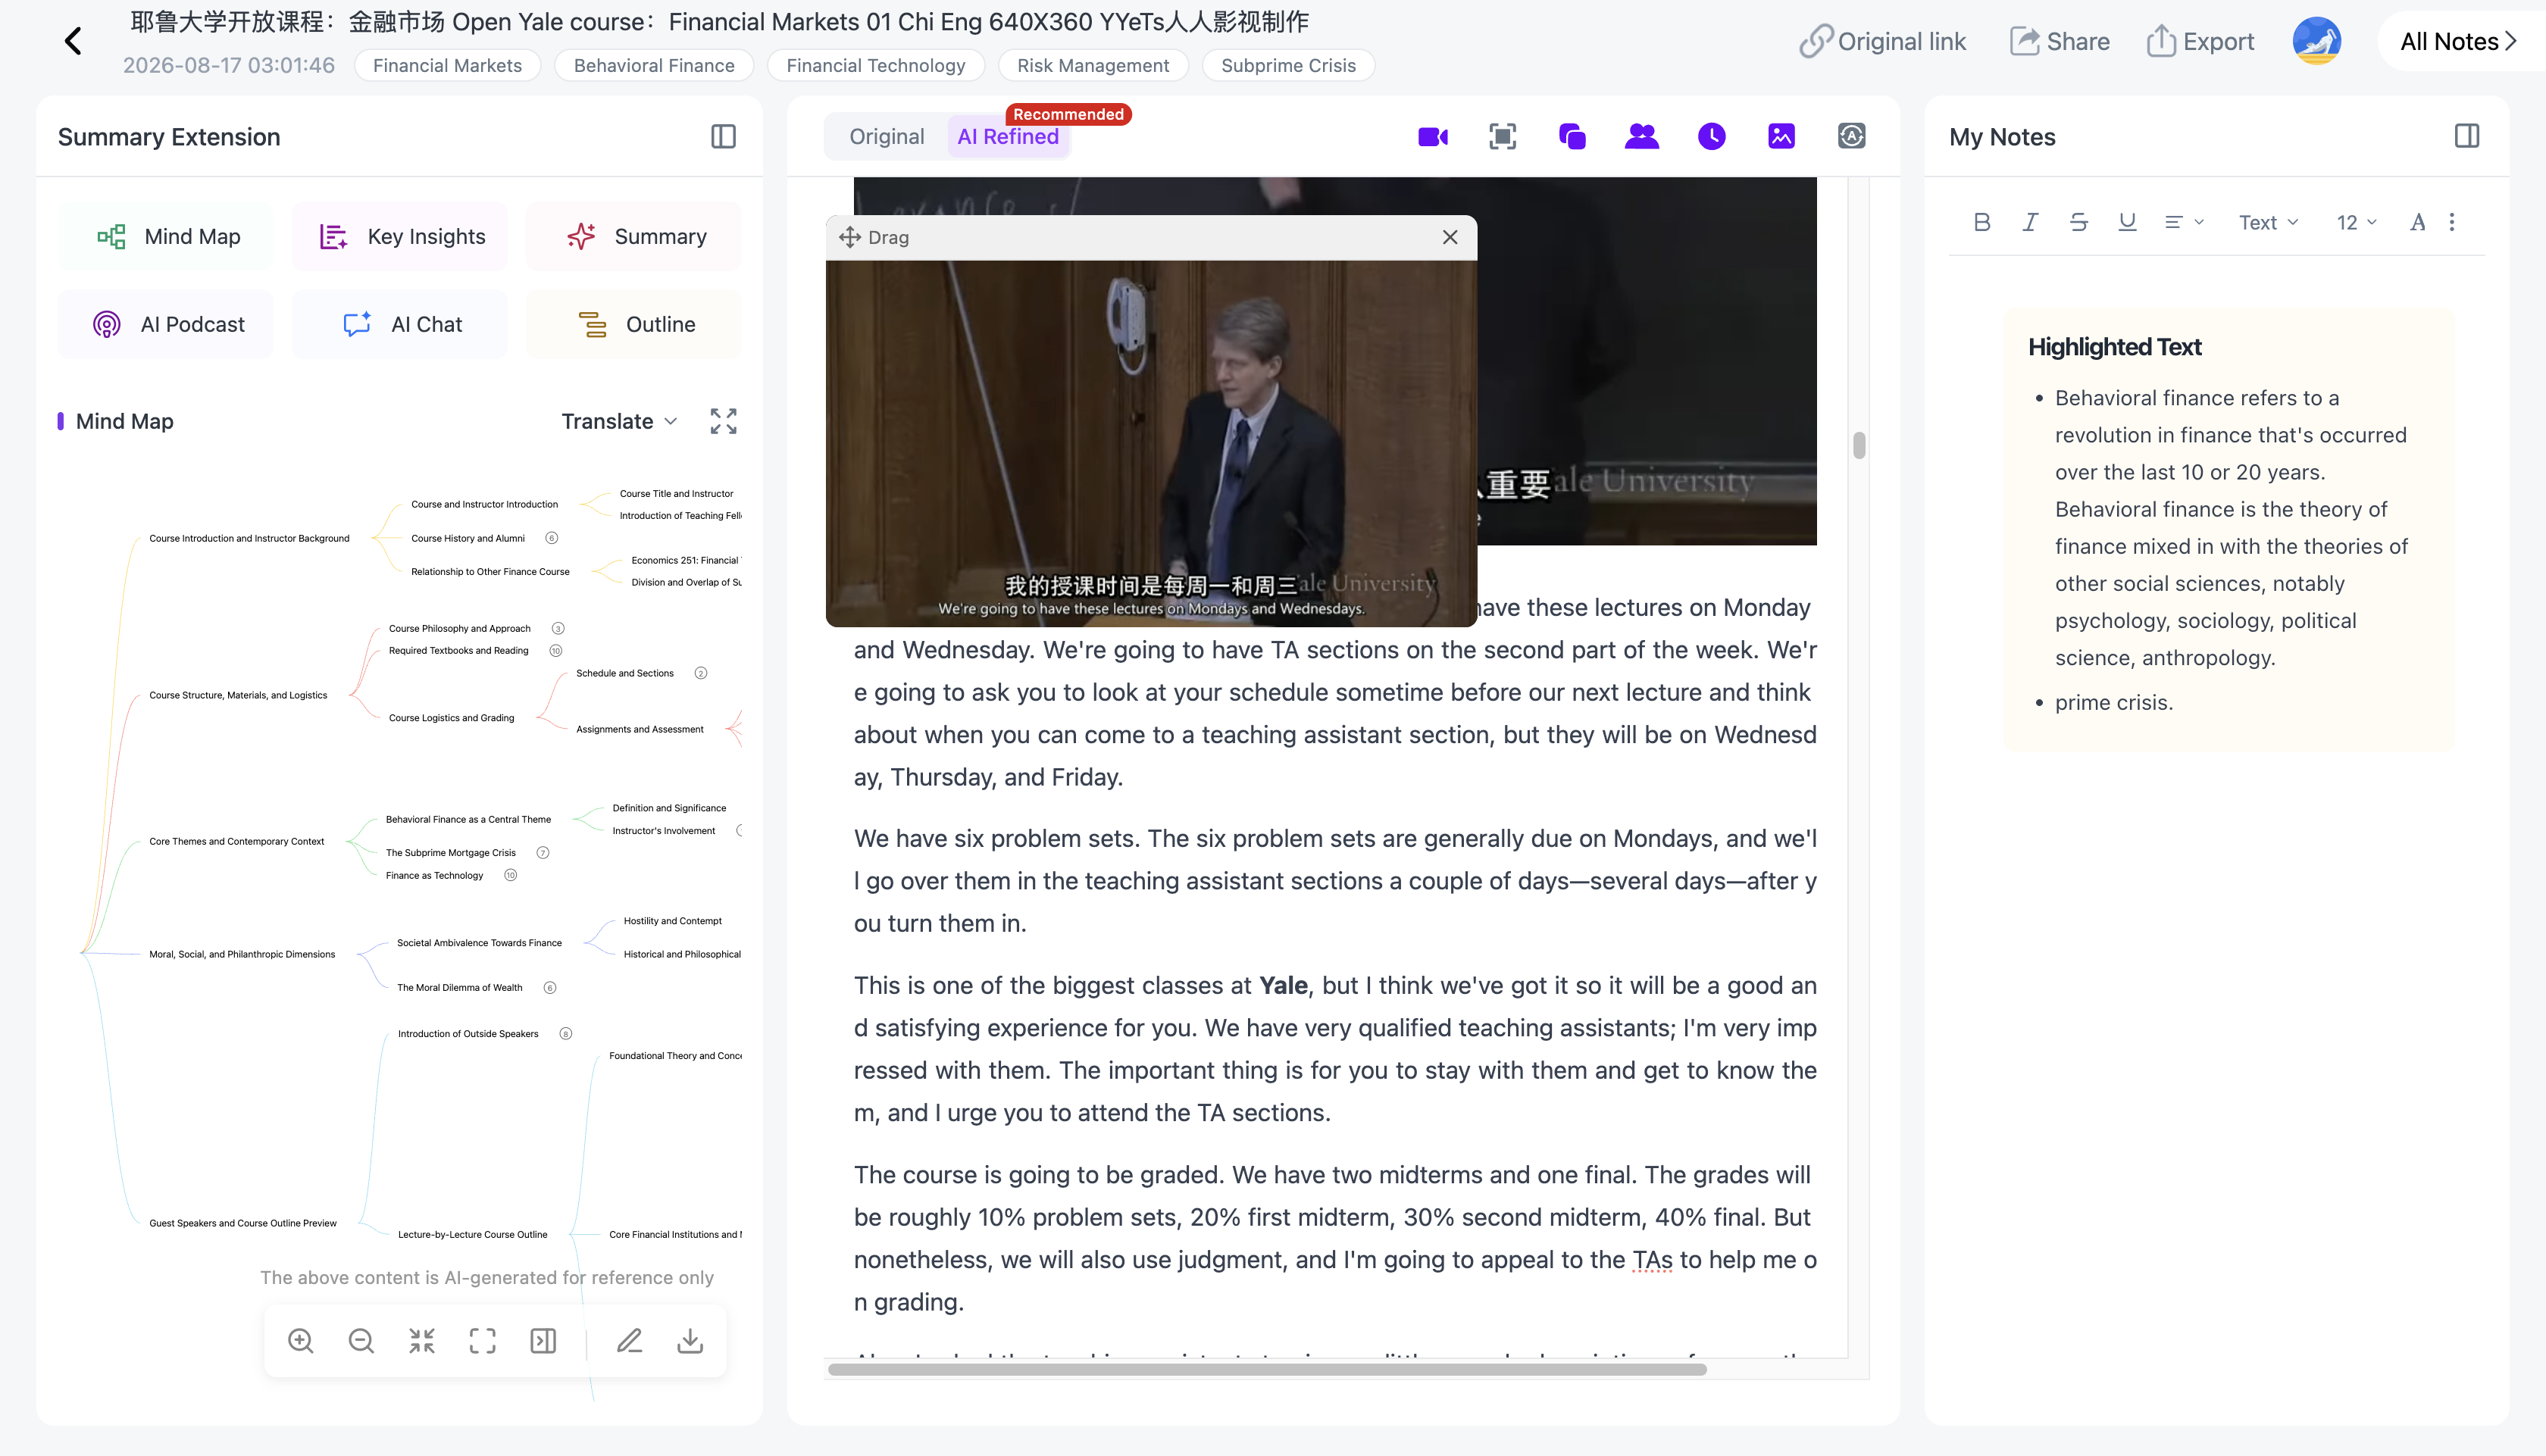Click the Original link chain icon
The width and height of the screenshot is (2546, 1456).
(1816, 41)
